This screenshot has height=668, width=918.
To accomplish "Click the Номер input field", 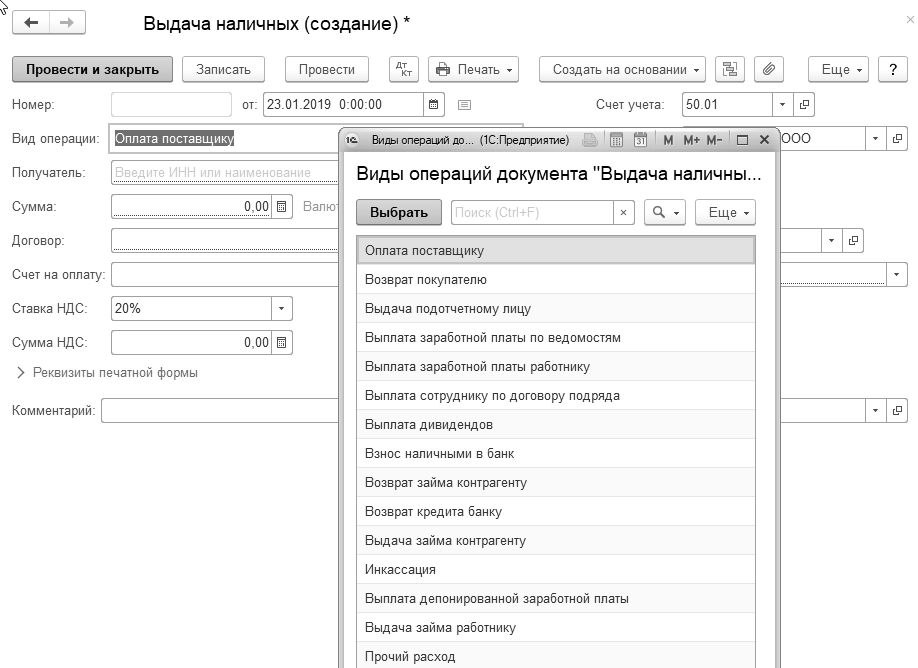I will (x=172, y=105).
